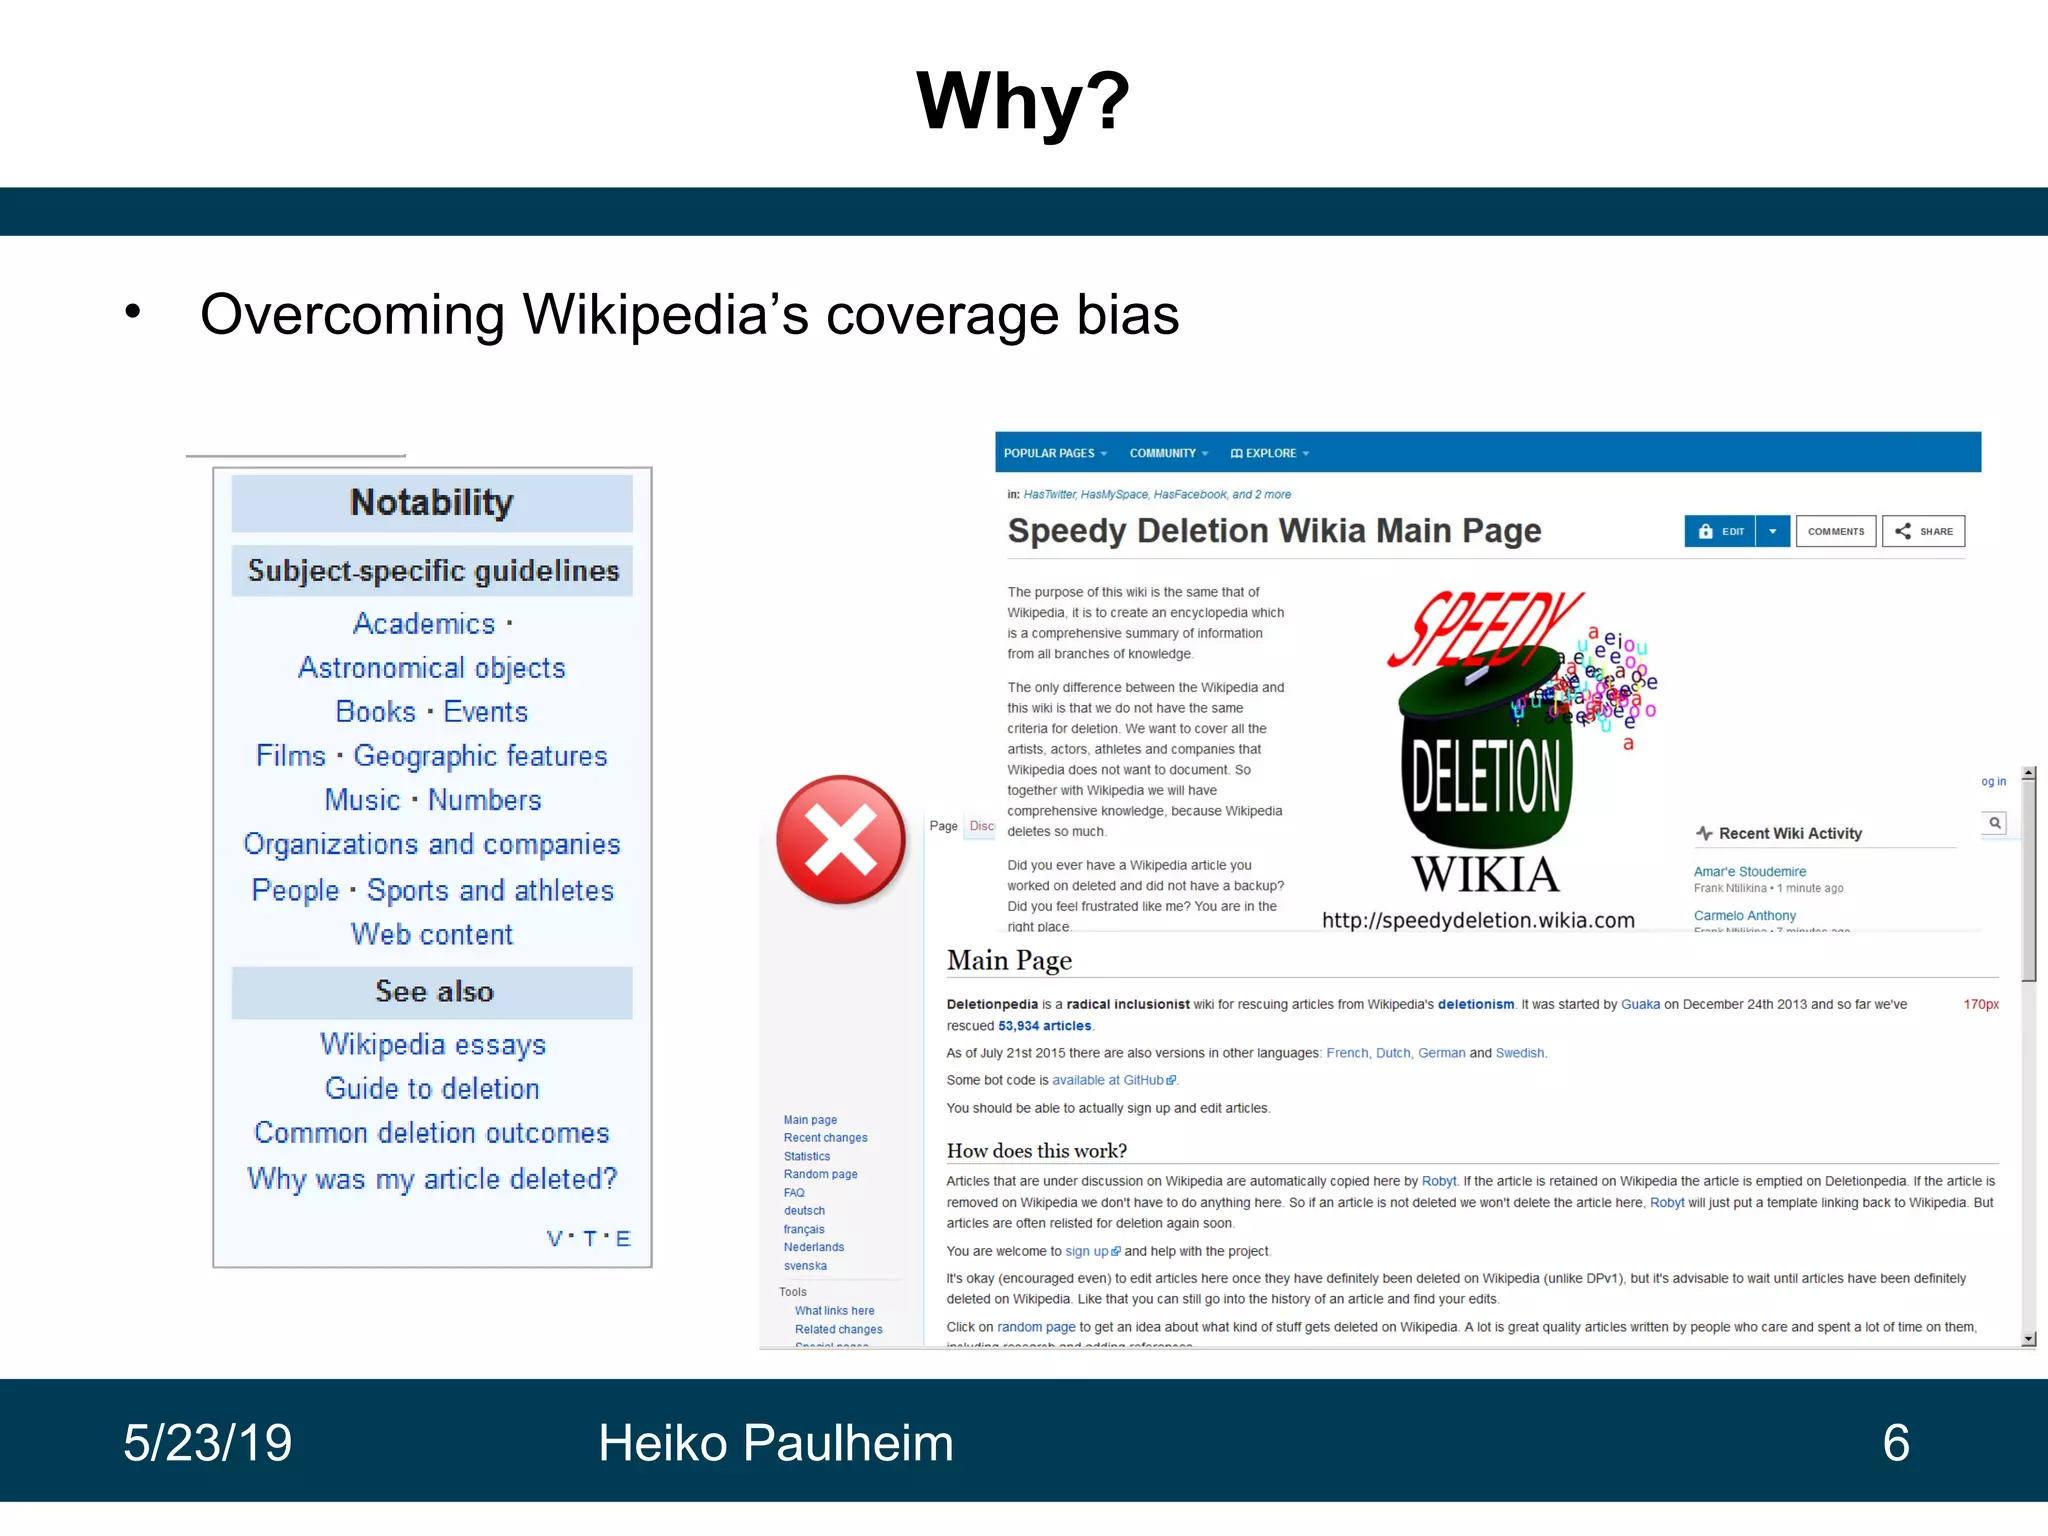Open sidebar Random page link
Image resolution: width=2048 pixels, height=1536 pixels.
821,1175
